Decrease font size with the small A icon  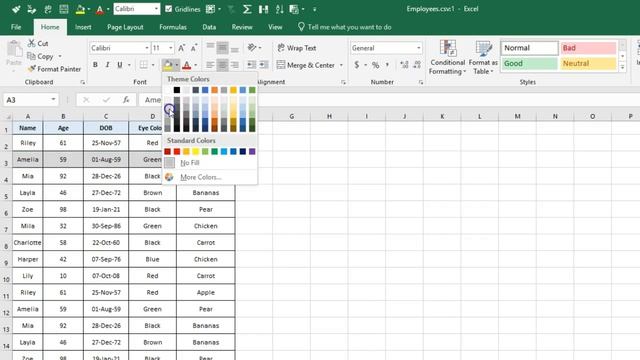194,48
